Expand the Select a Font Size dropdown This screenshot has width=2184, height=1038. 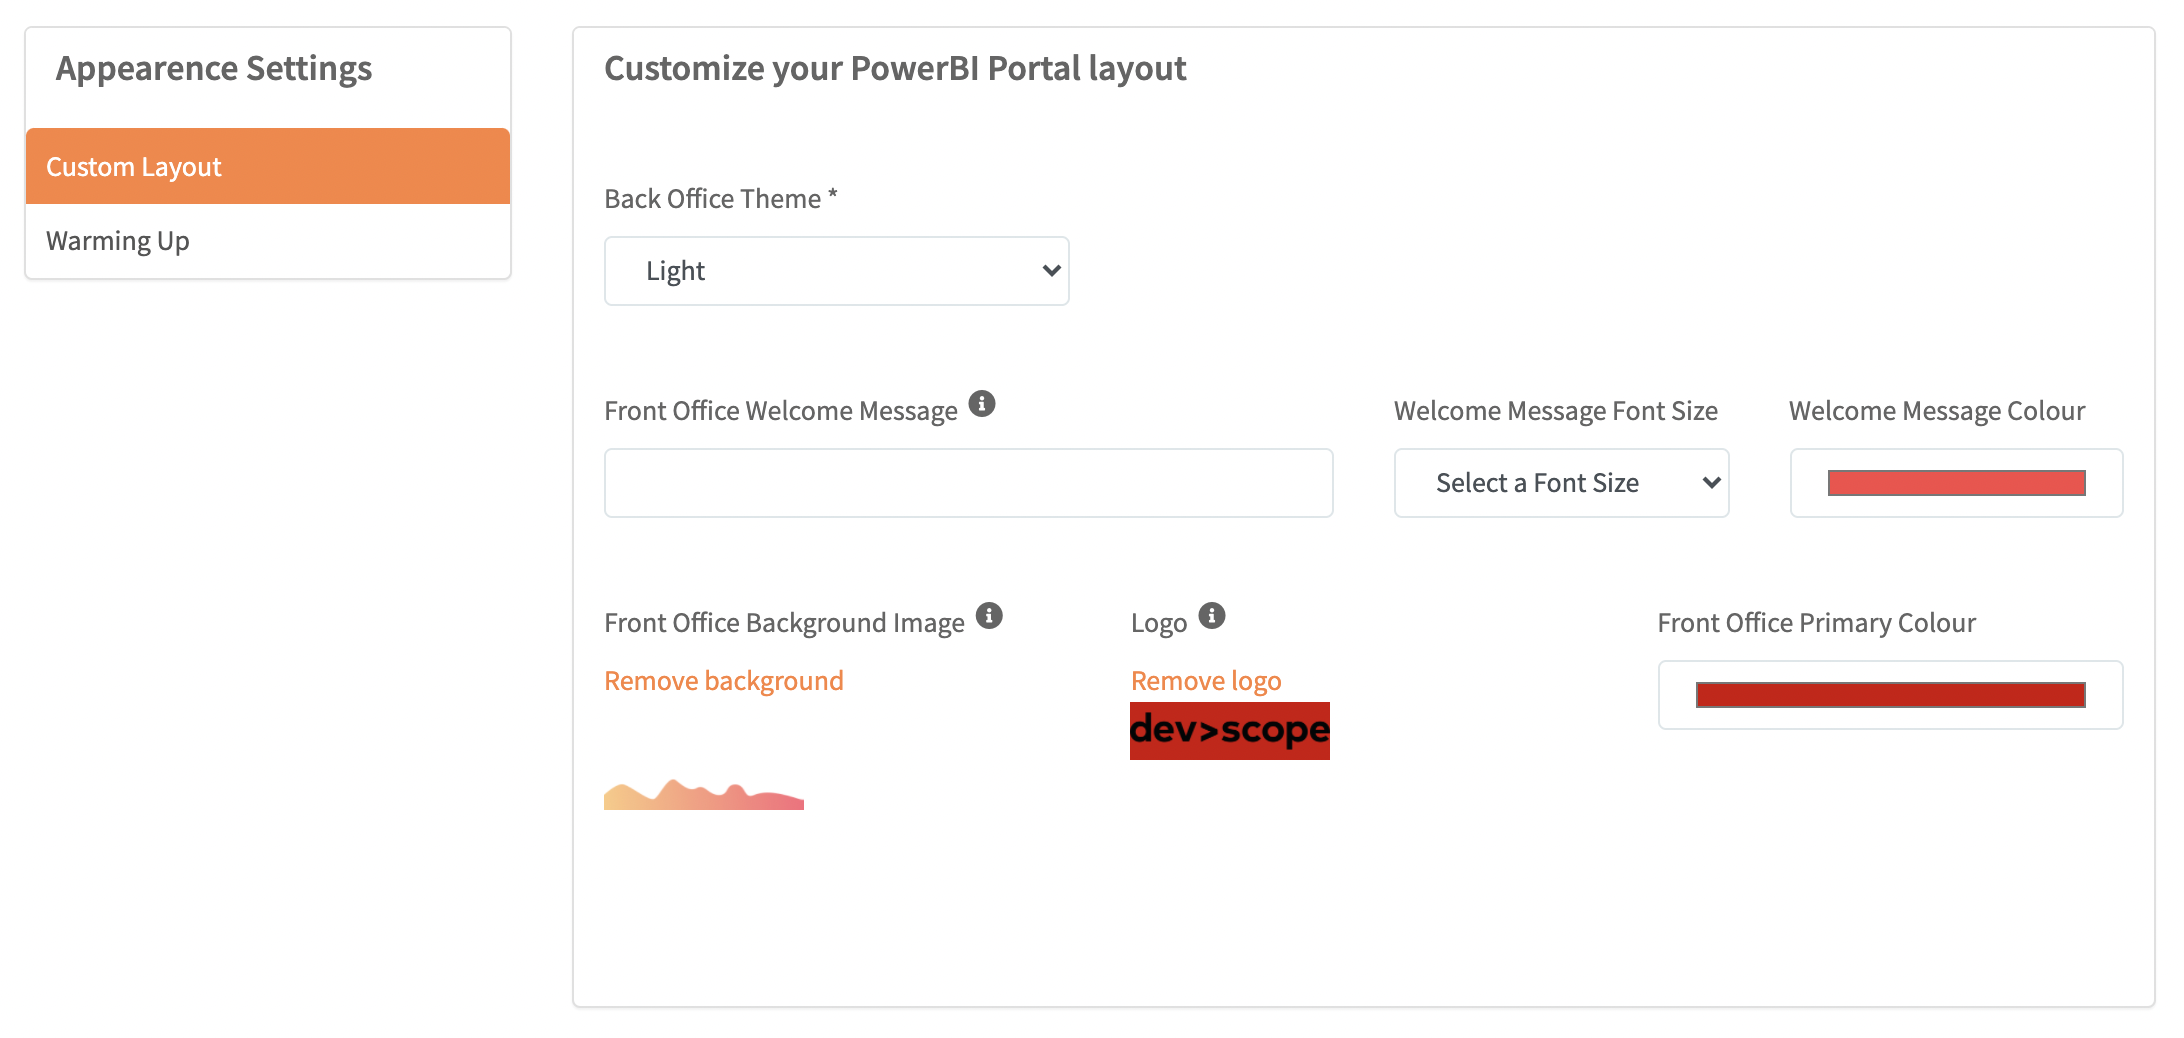click(1561, 483)
